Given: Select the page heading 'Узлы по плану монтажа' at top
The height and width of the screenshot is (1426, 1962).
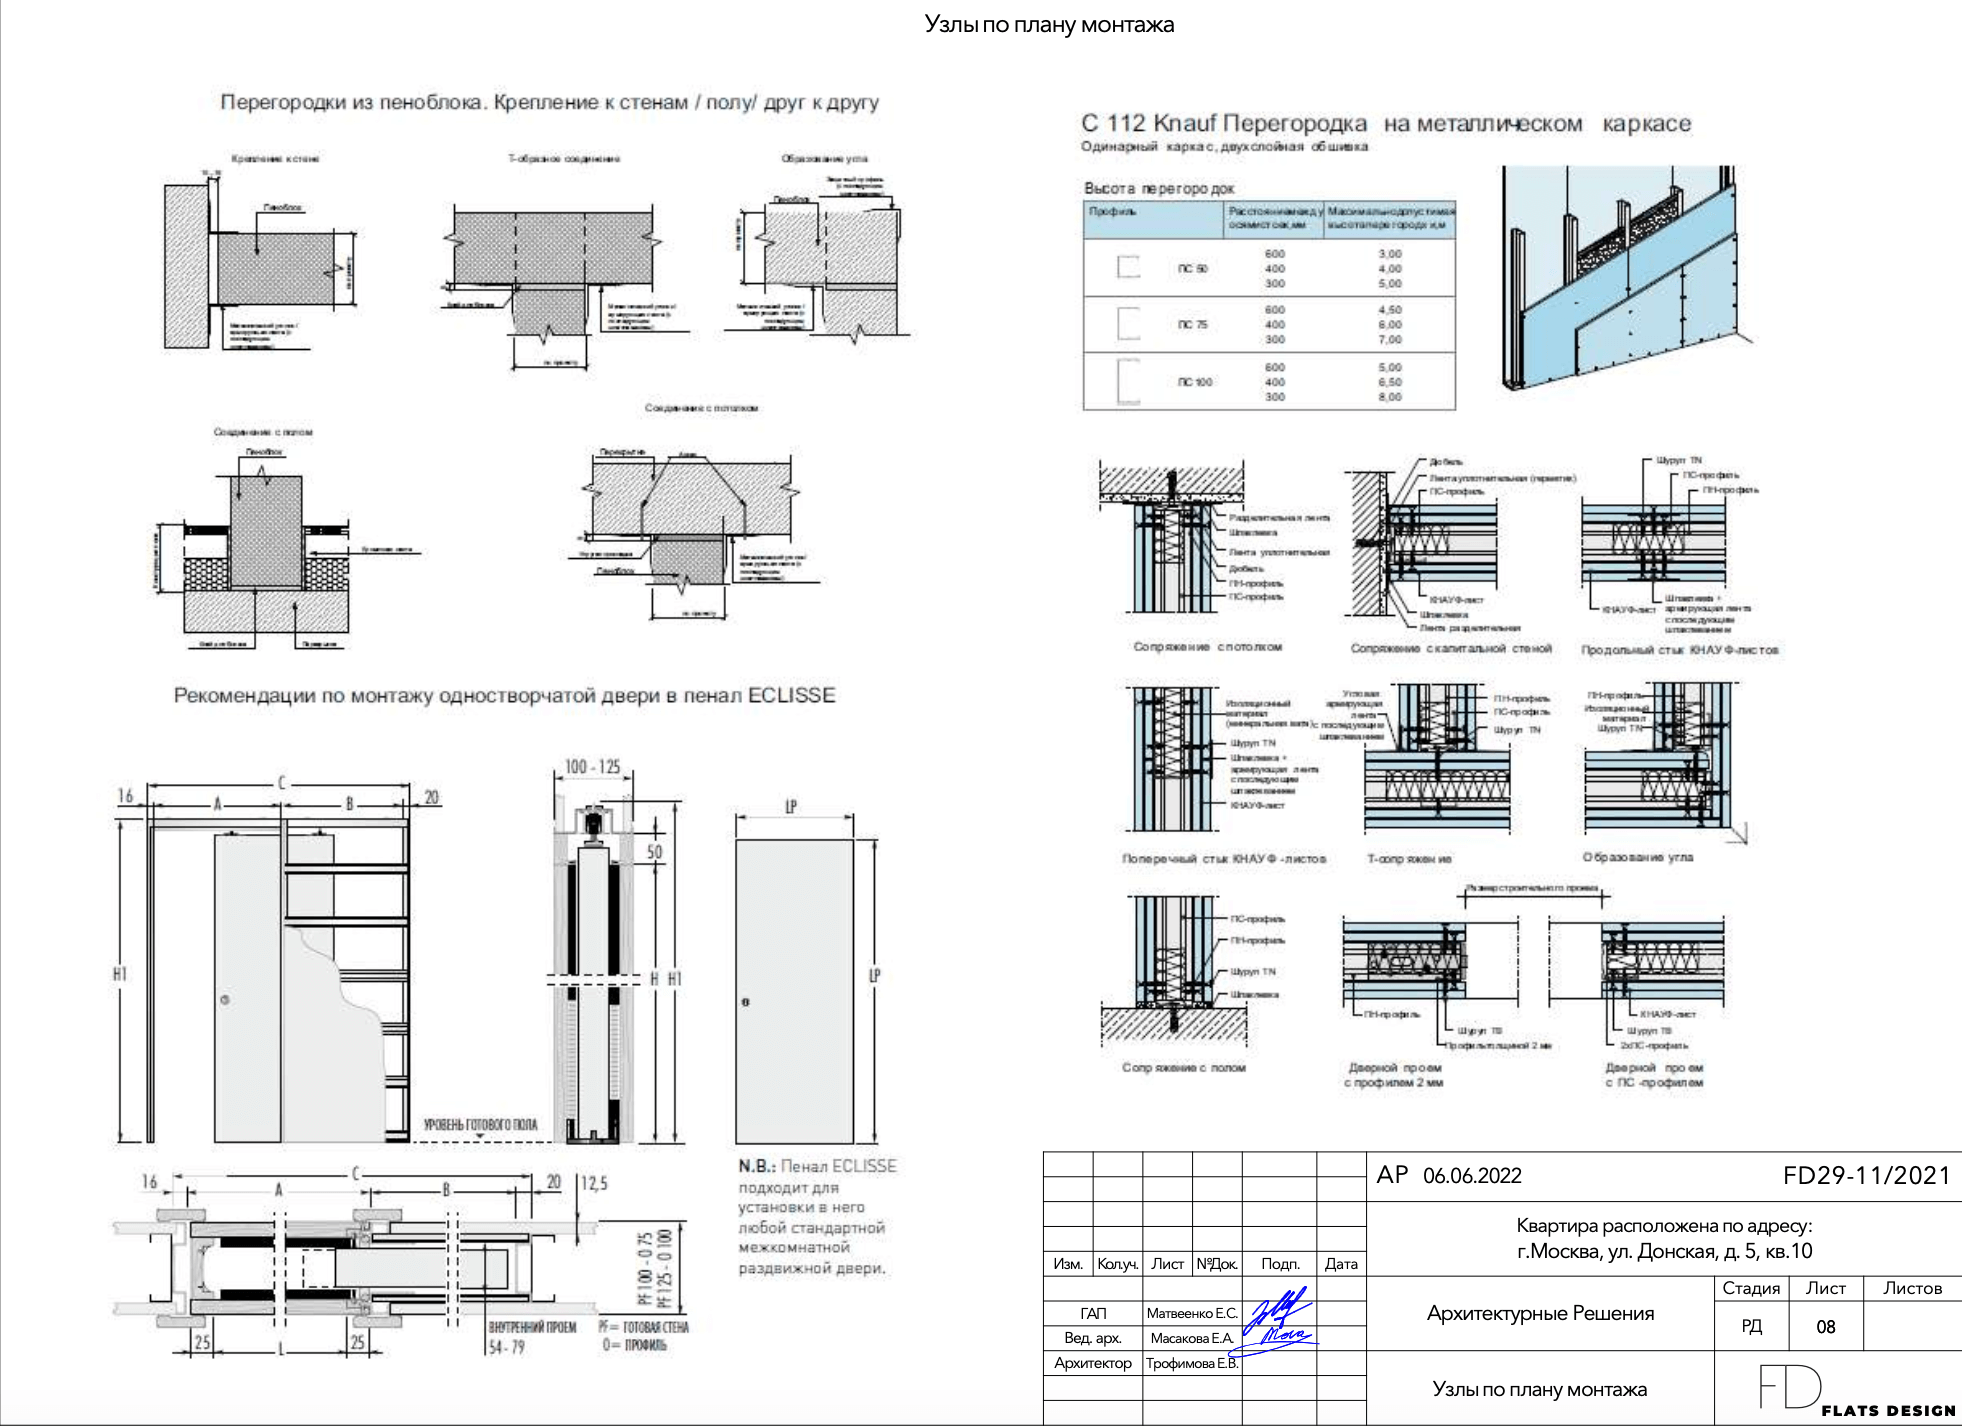Looking at the screenshot, I should click(x=1049, y=24).
